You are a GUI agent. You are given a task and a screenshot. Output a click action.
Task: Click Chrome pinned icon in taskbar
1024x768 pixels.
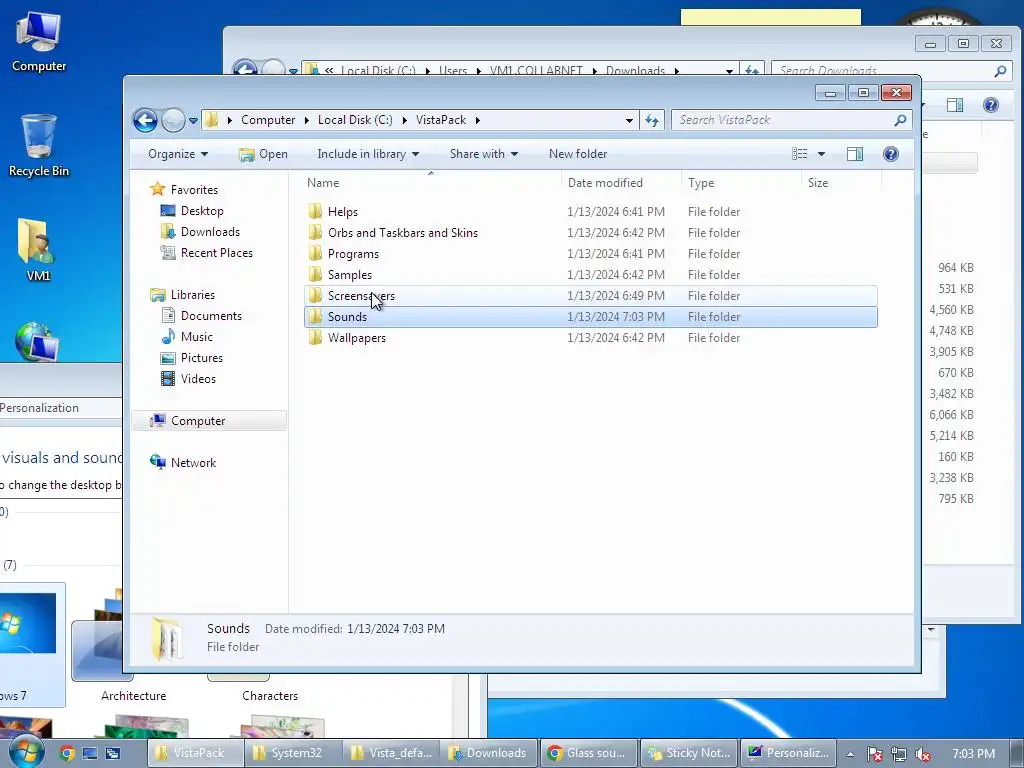(67, 753)
